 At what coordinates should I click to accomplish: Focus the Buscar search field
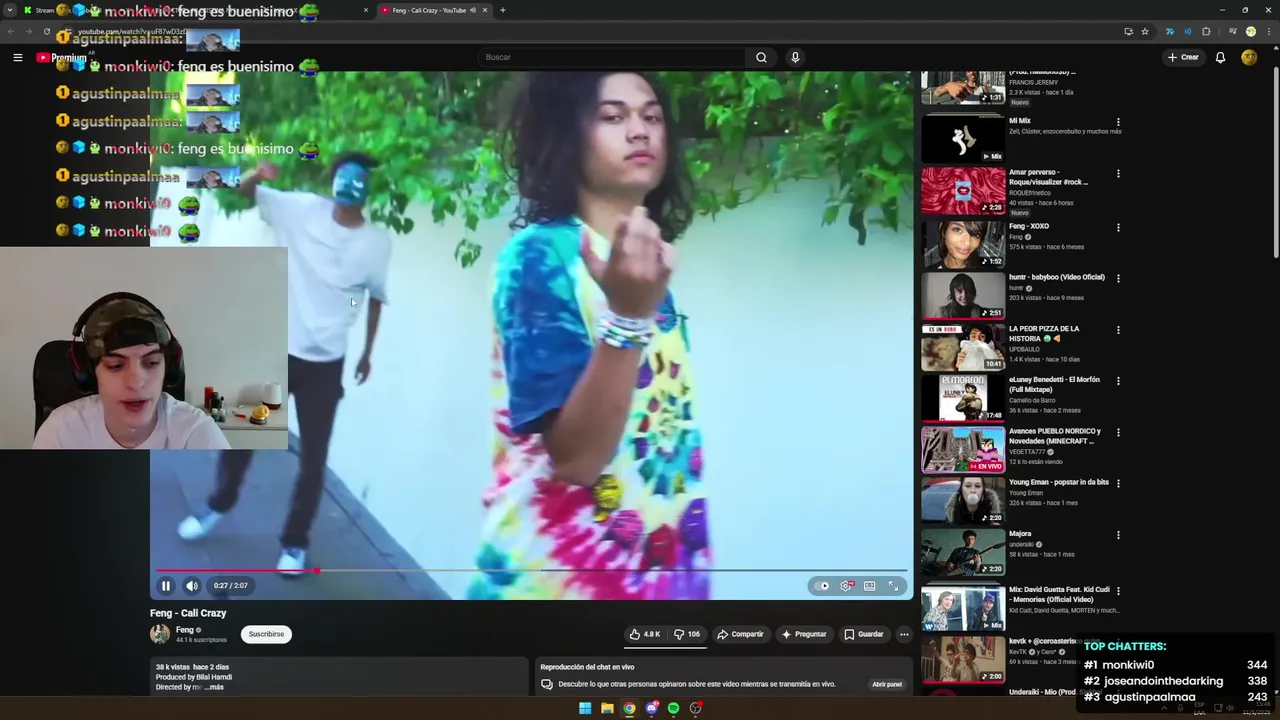coord(611,57)
